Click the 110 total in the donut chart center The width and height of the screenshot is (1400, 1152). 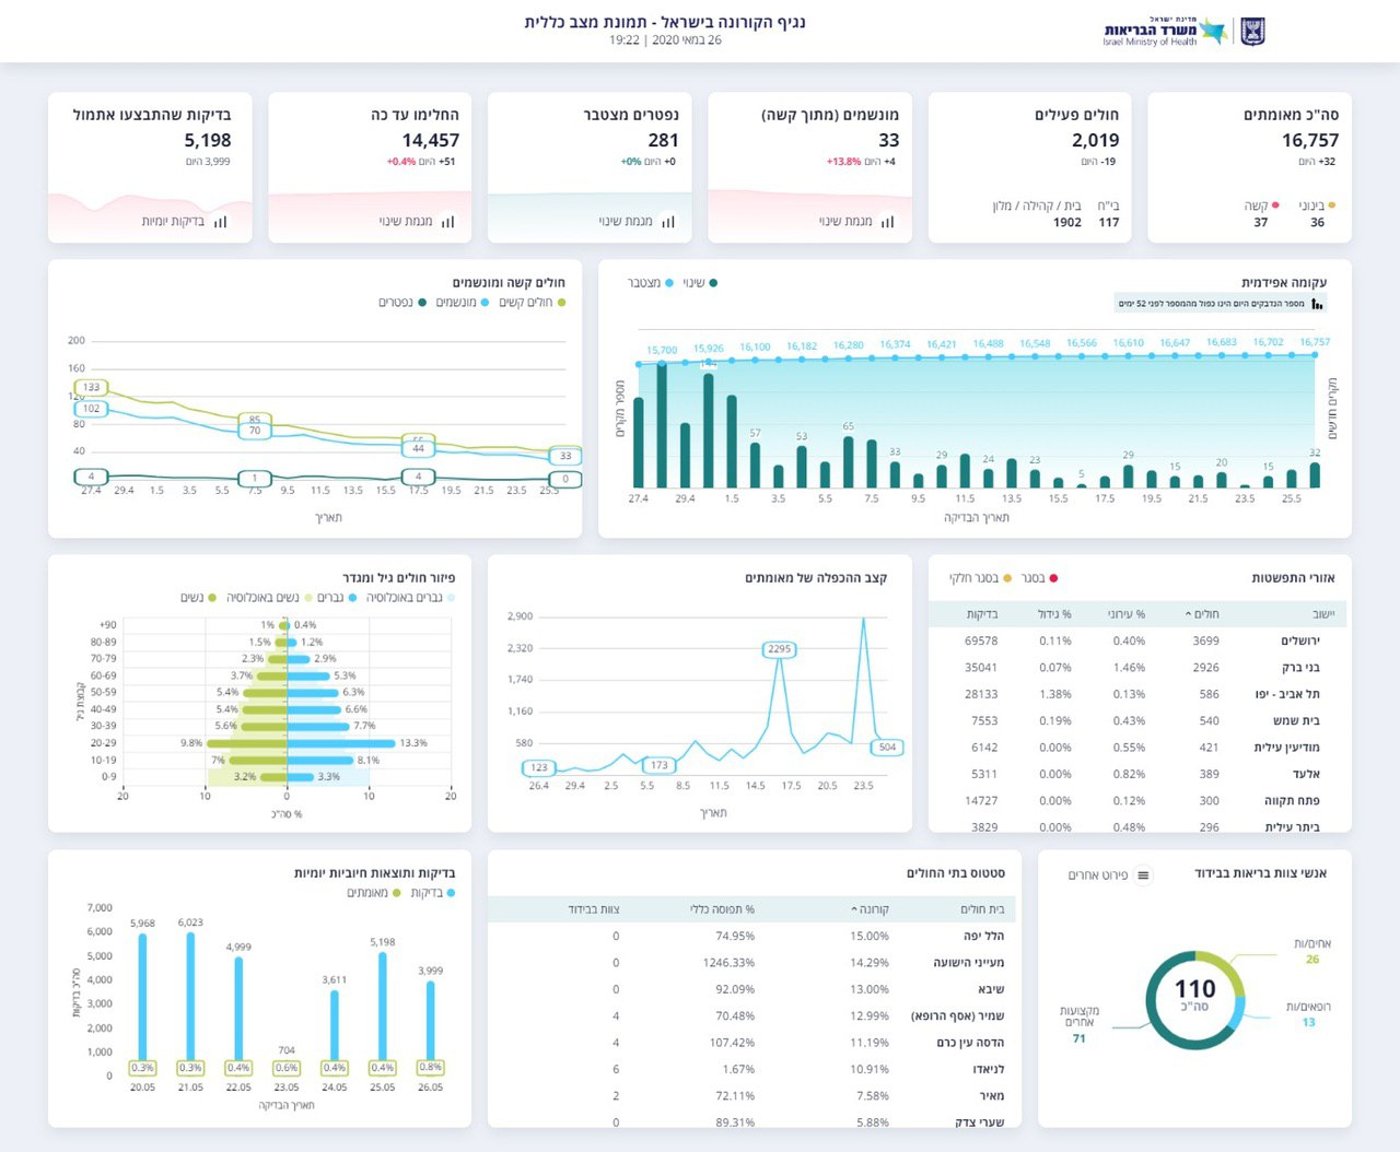tap(1195, 990)
